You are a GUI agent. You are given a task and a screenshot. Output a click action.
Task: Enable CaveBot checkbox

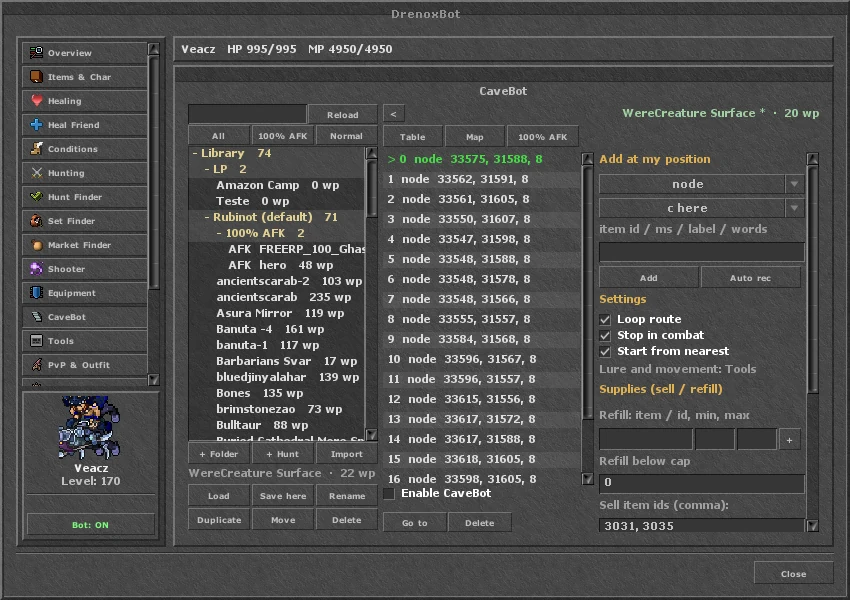(389, 493)
